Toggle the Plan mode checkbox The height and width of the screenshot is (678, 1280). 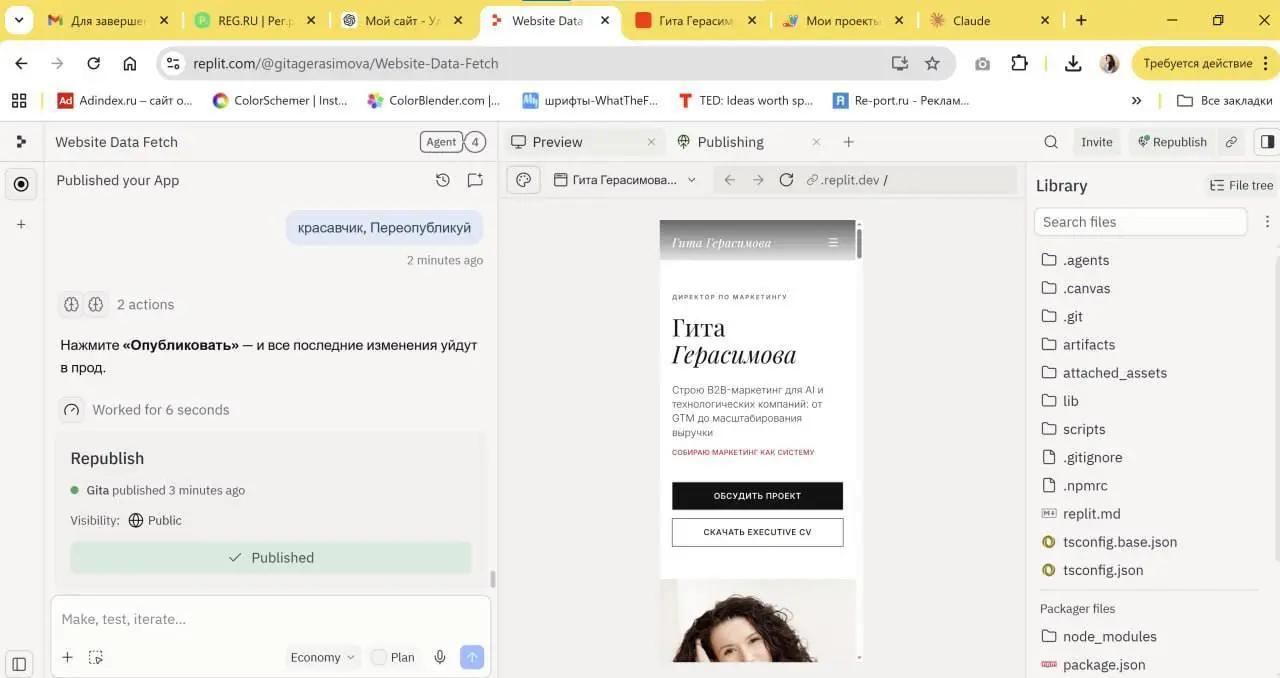tap(378, 657)
